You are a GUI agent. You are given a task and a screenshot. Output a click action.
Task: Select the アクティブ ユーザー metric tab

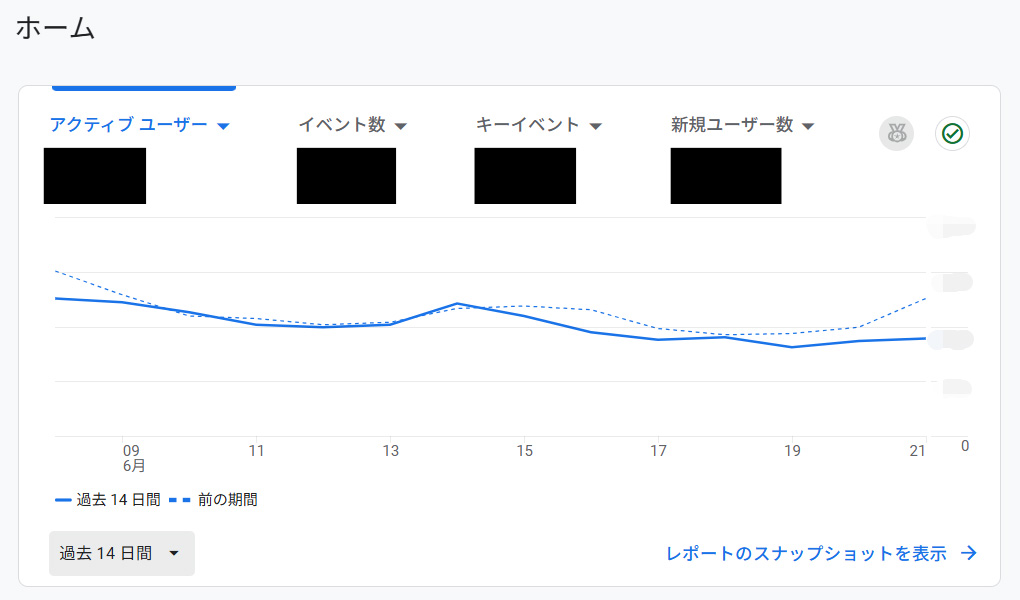(x=129, y=124)
